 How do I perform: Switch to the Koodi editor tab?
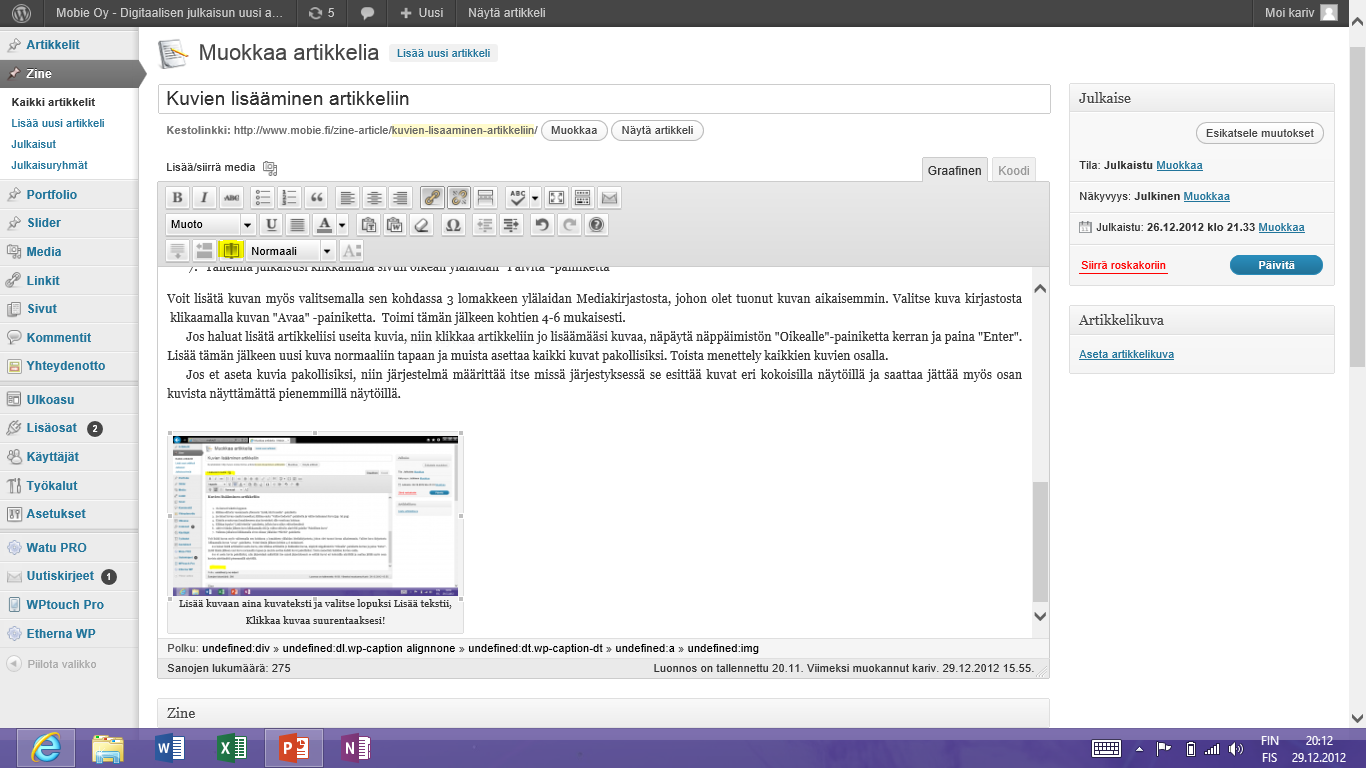(1013, 171)
